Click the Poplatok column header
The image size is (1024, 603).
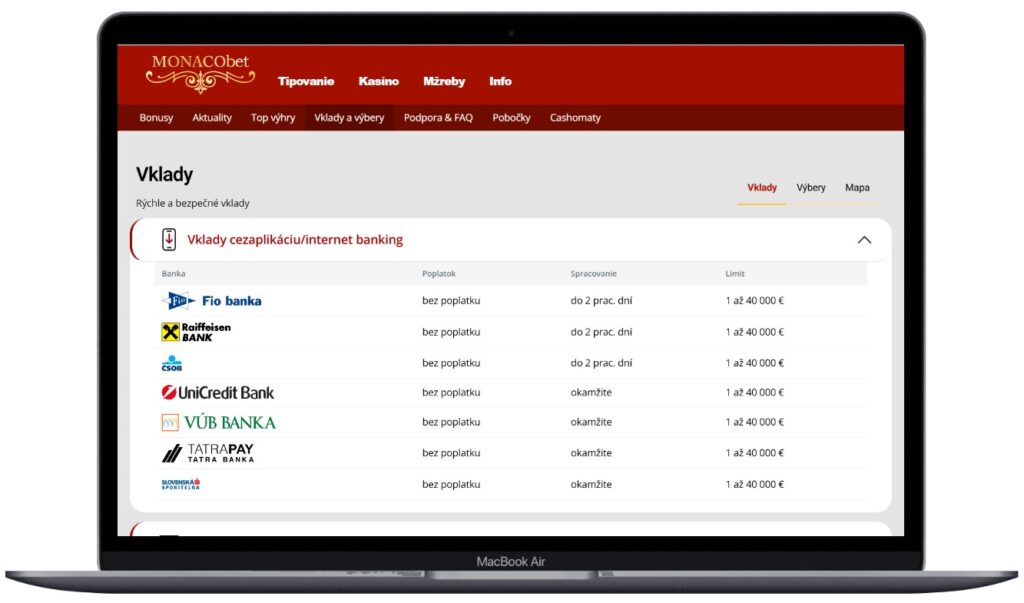click(439, 274)
